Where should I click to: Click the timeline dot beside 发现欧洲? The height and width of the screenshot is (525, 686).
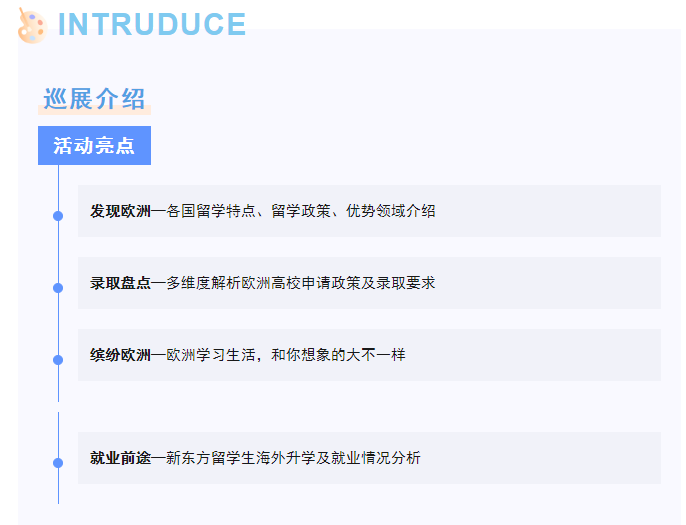58,216
